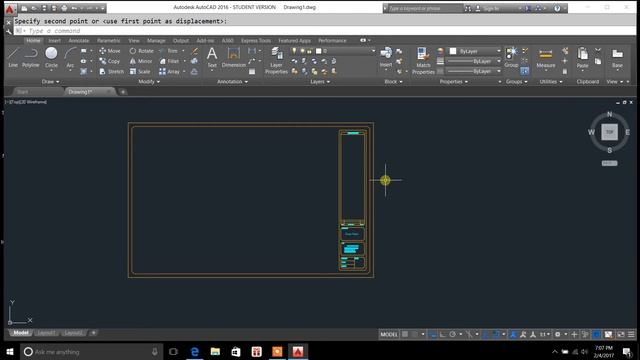Open the Parametric ribbon tab
The image size is (640, 360).
pyautogui.click(x=109, y=40)
